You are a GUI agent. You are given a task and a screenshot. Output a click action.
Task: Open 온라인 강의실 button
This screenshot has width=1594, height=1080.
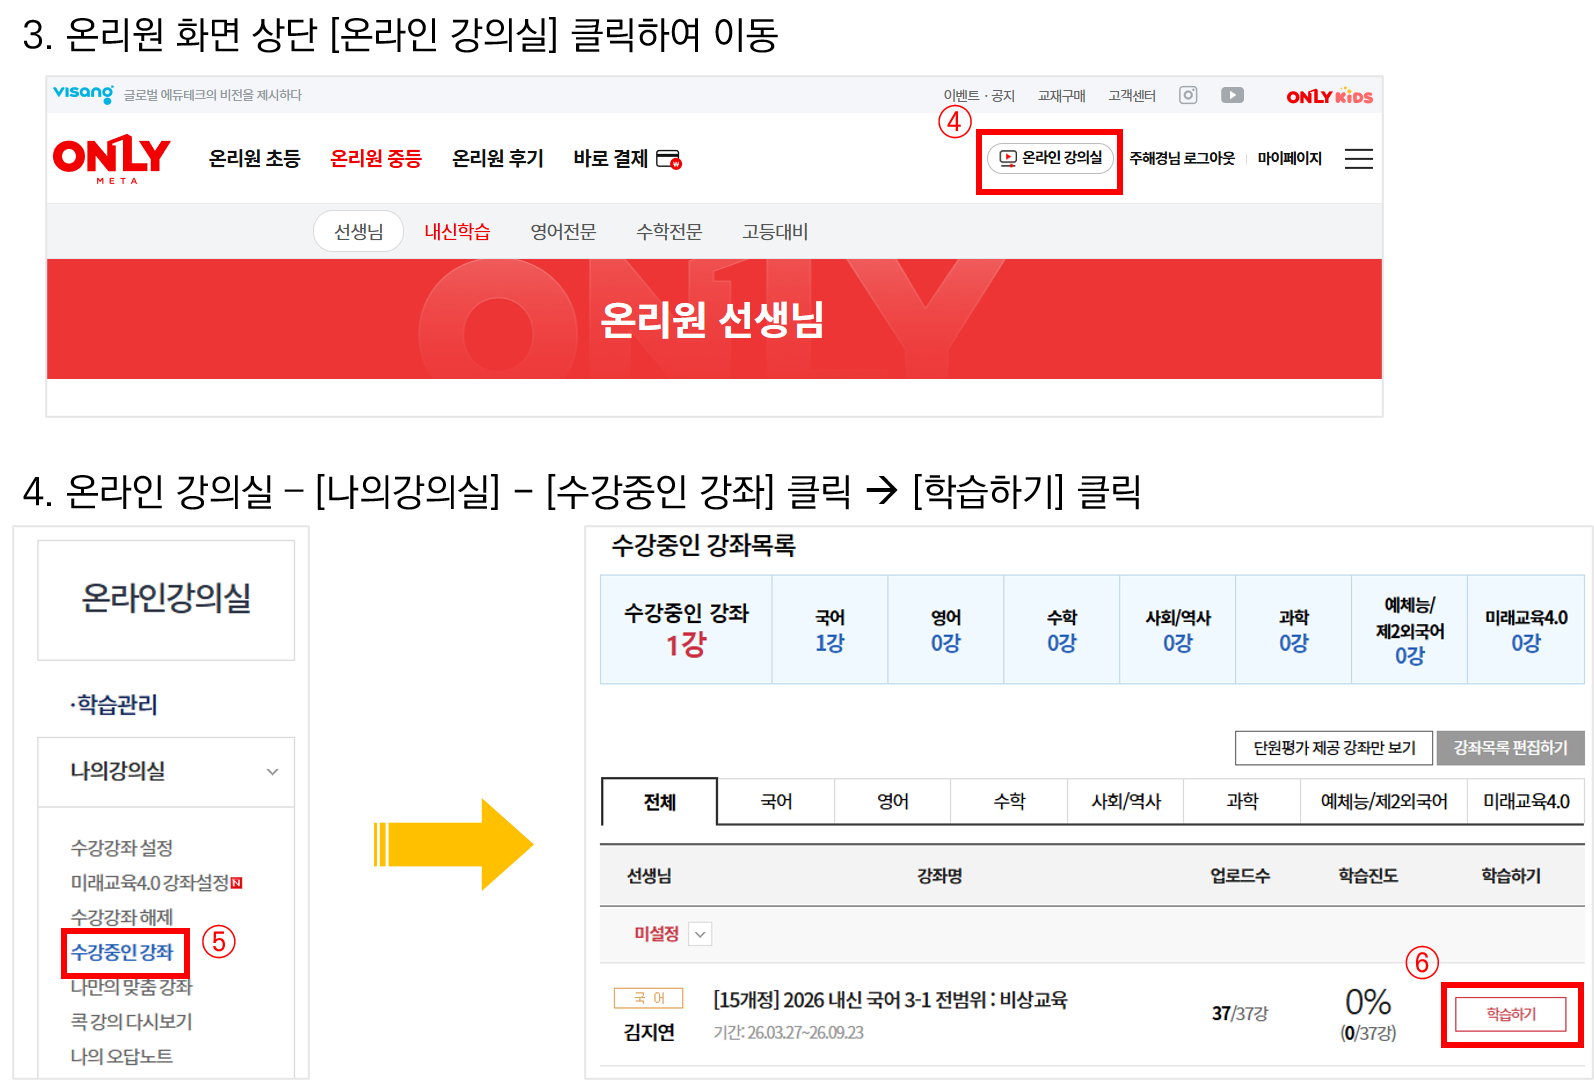[x=1050, y=158]
